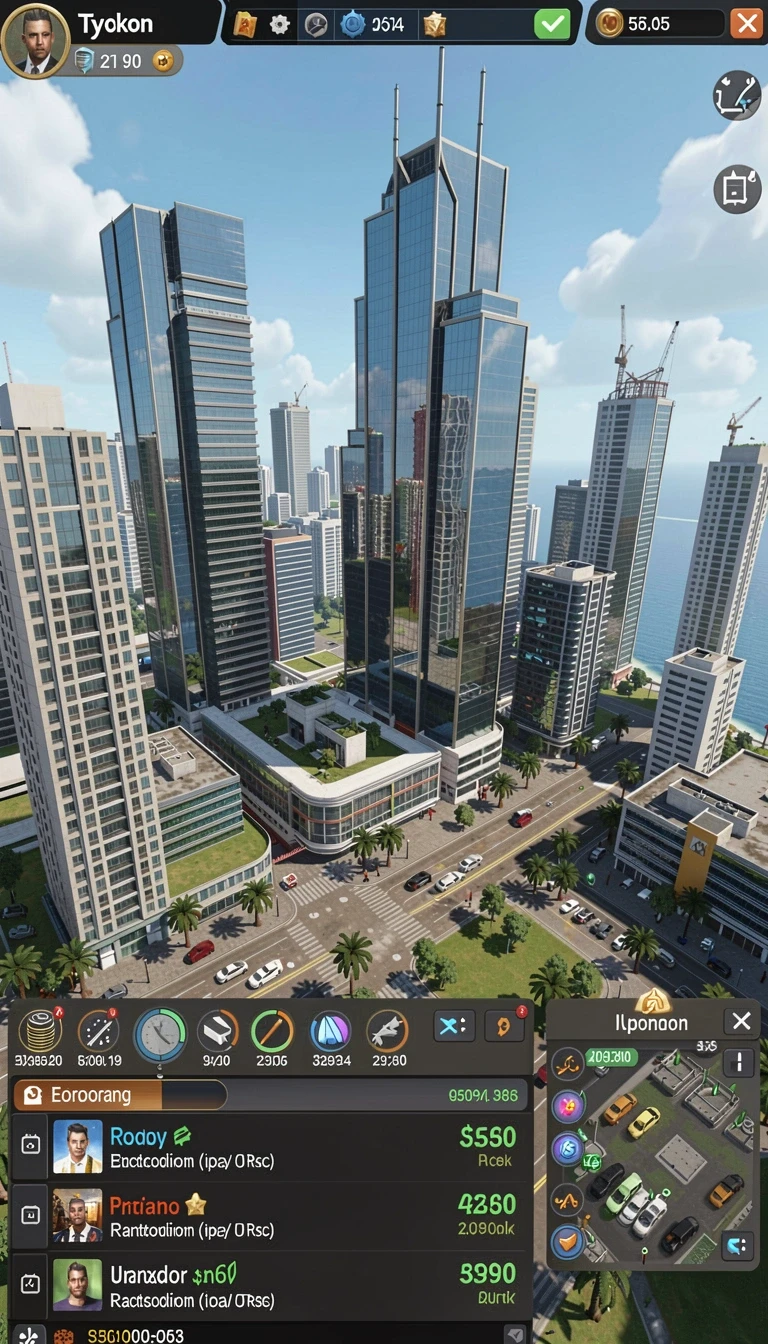Open the Tyokon player avatar profile

(35, 39)
